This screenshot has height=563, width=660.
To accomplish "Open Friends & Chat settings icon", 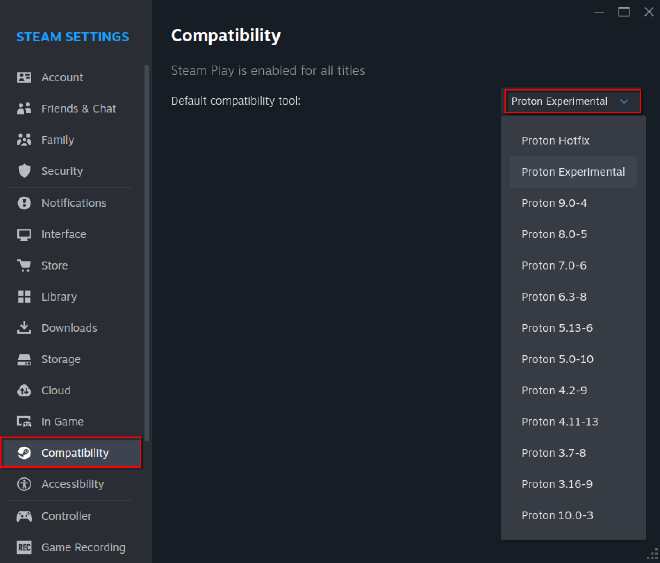I will click(24, 109).
